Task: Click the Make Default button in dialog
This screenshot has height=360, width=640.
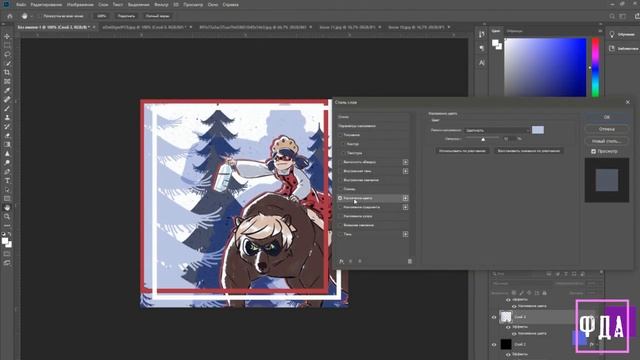Action: (462, 151)
